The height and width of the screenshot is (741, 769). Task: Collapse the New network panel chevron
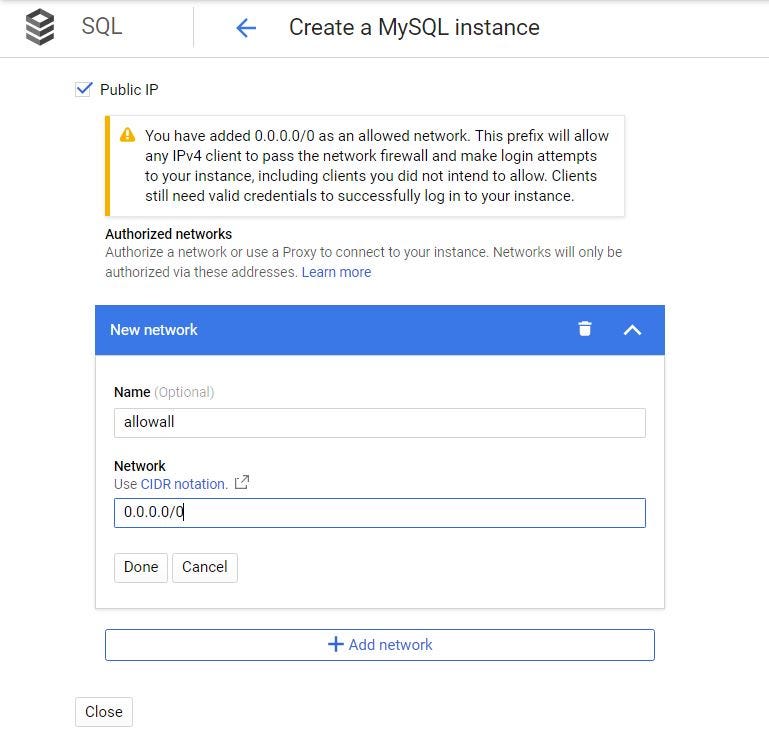pos(632,330)
